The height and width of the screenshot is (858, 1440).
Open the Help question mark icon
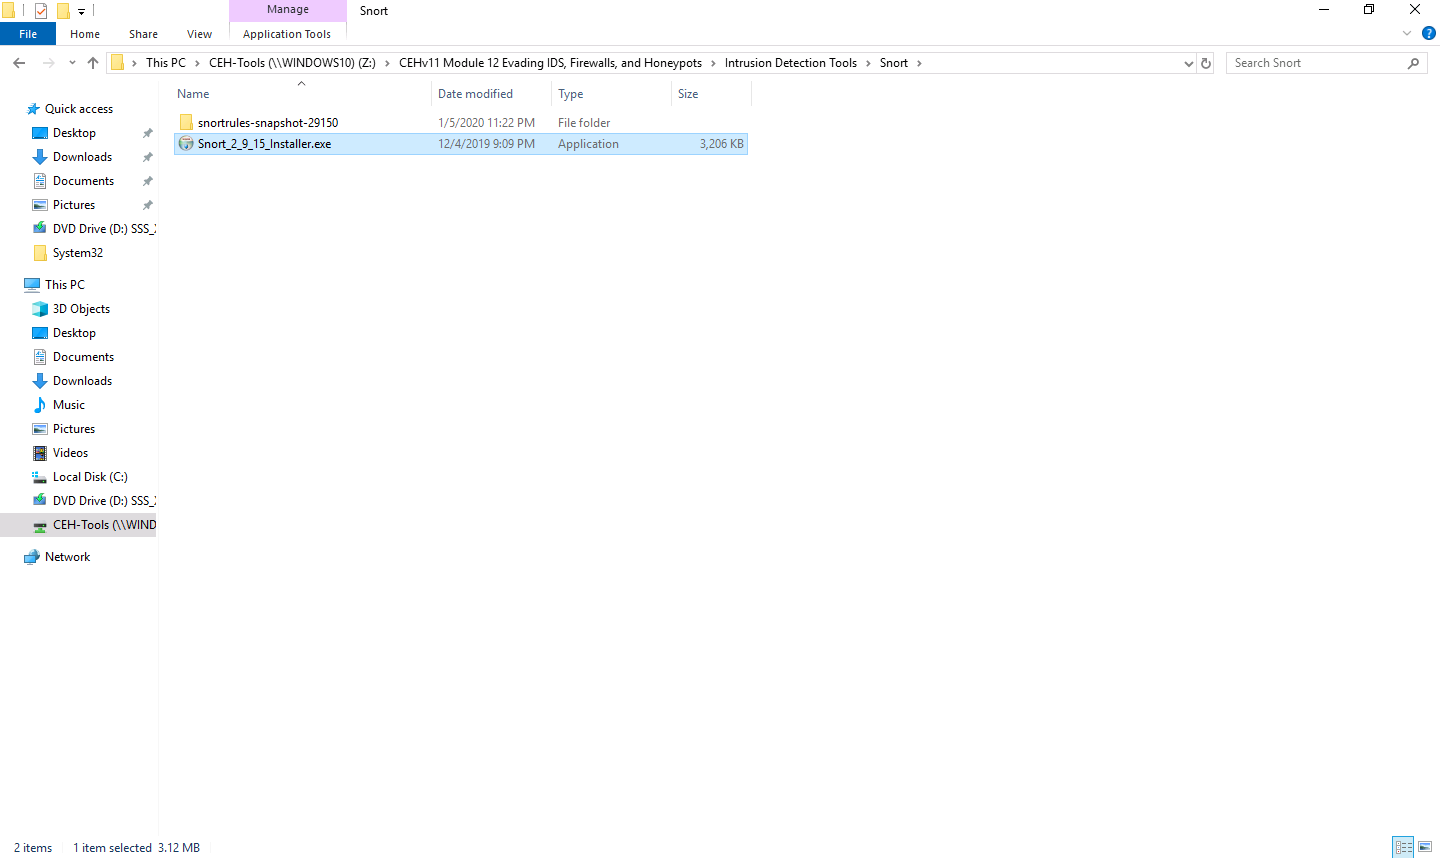coord(1429,33)
